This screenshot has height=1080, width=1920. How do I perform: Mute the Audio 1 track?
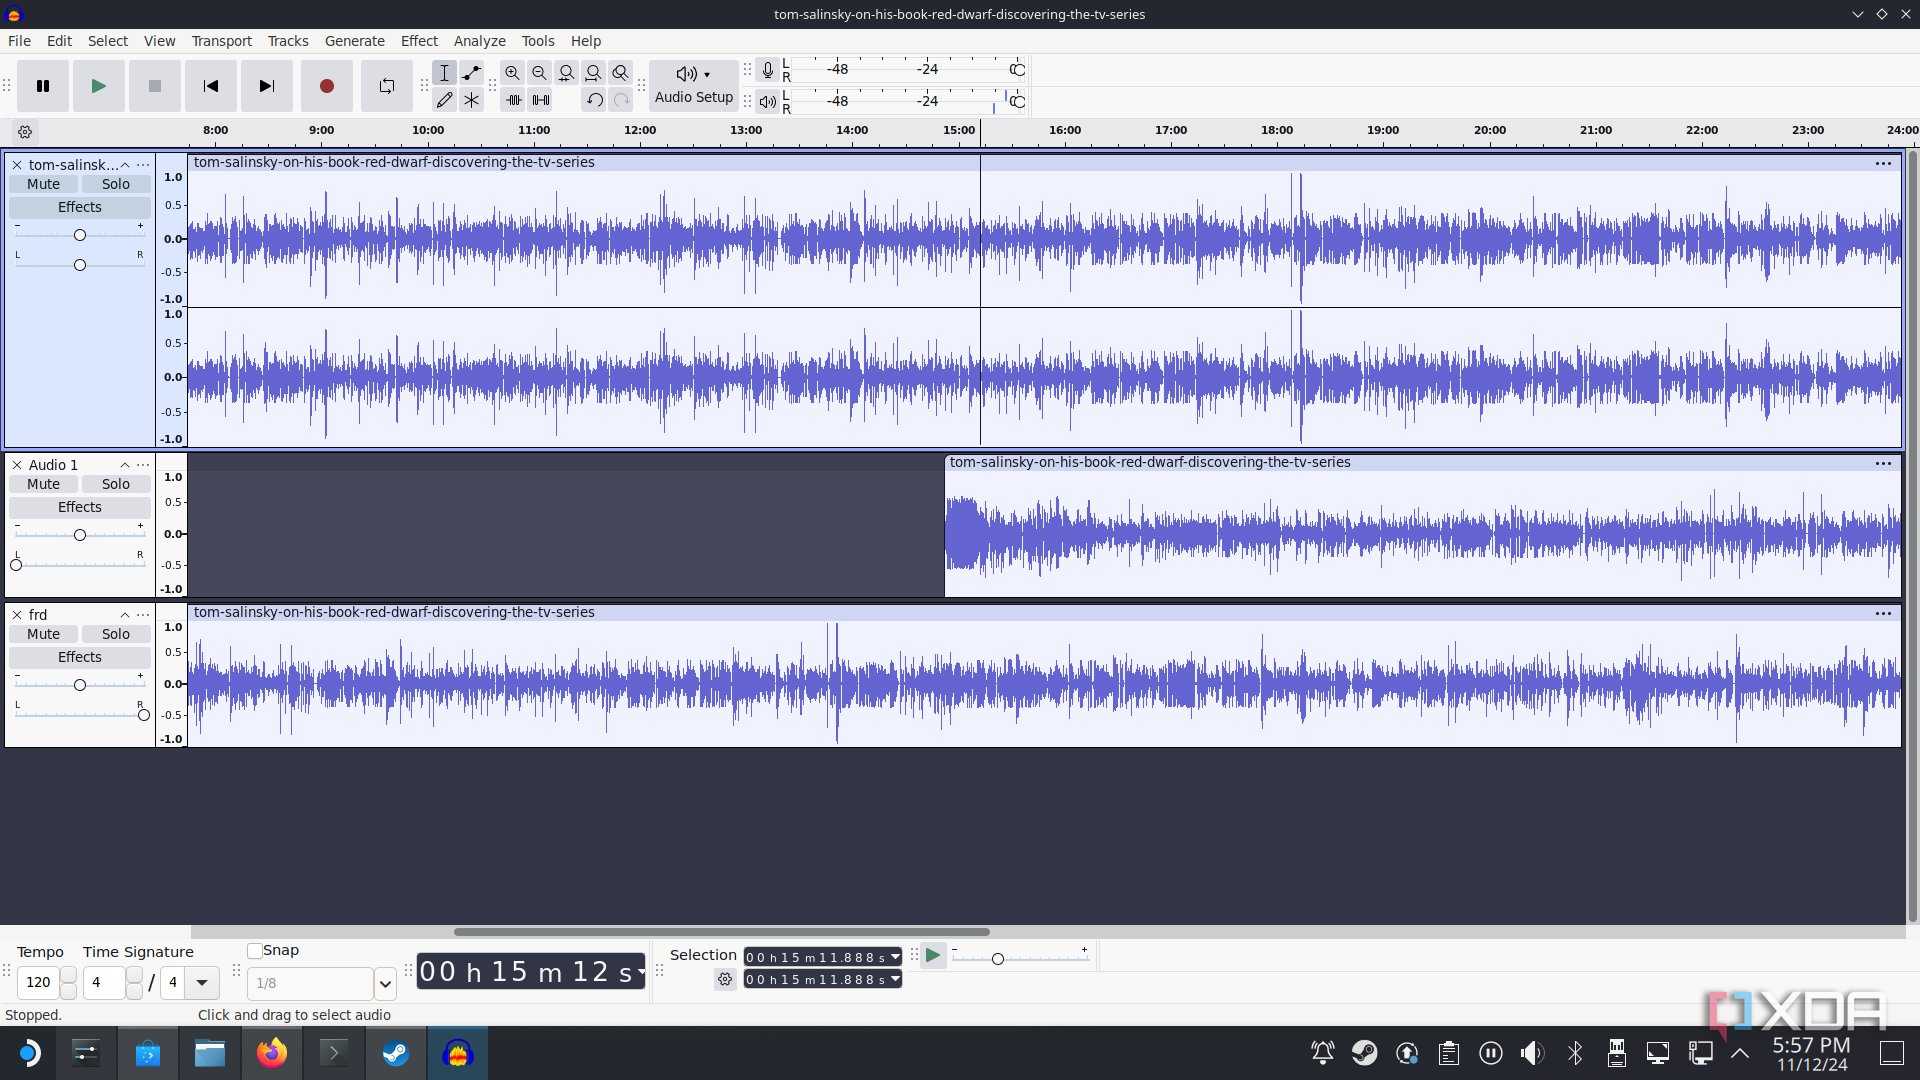(43, 484)
